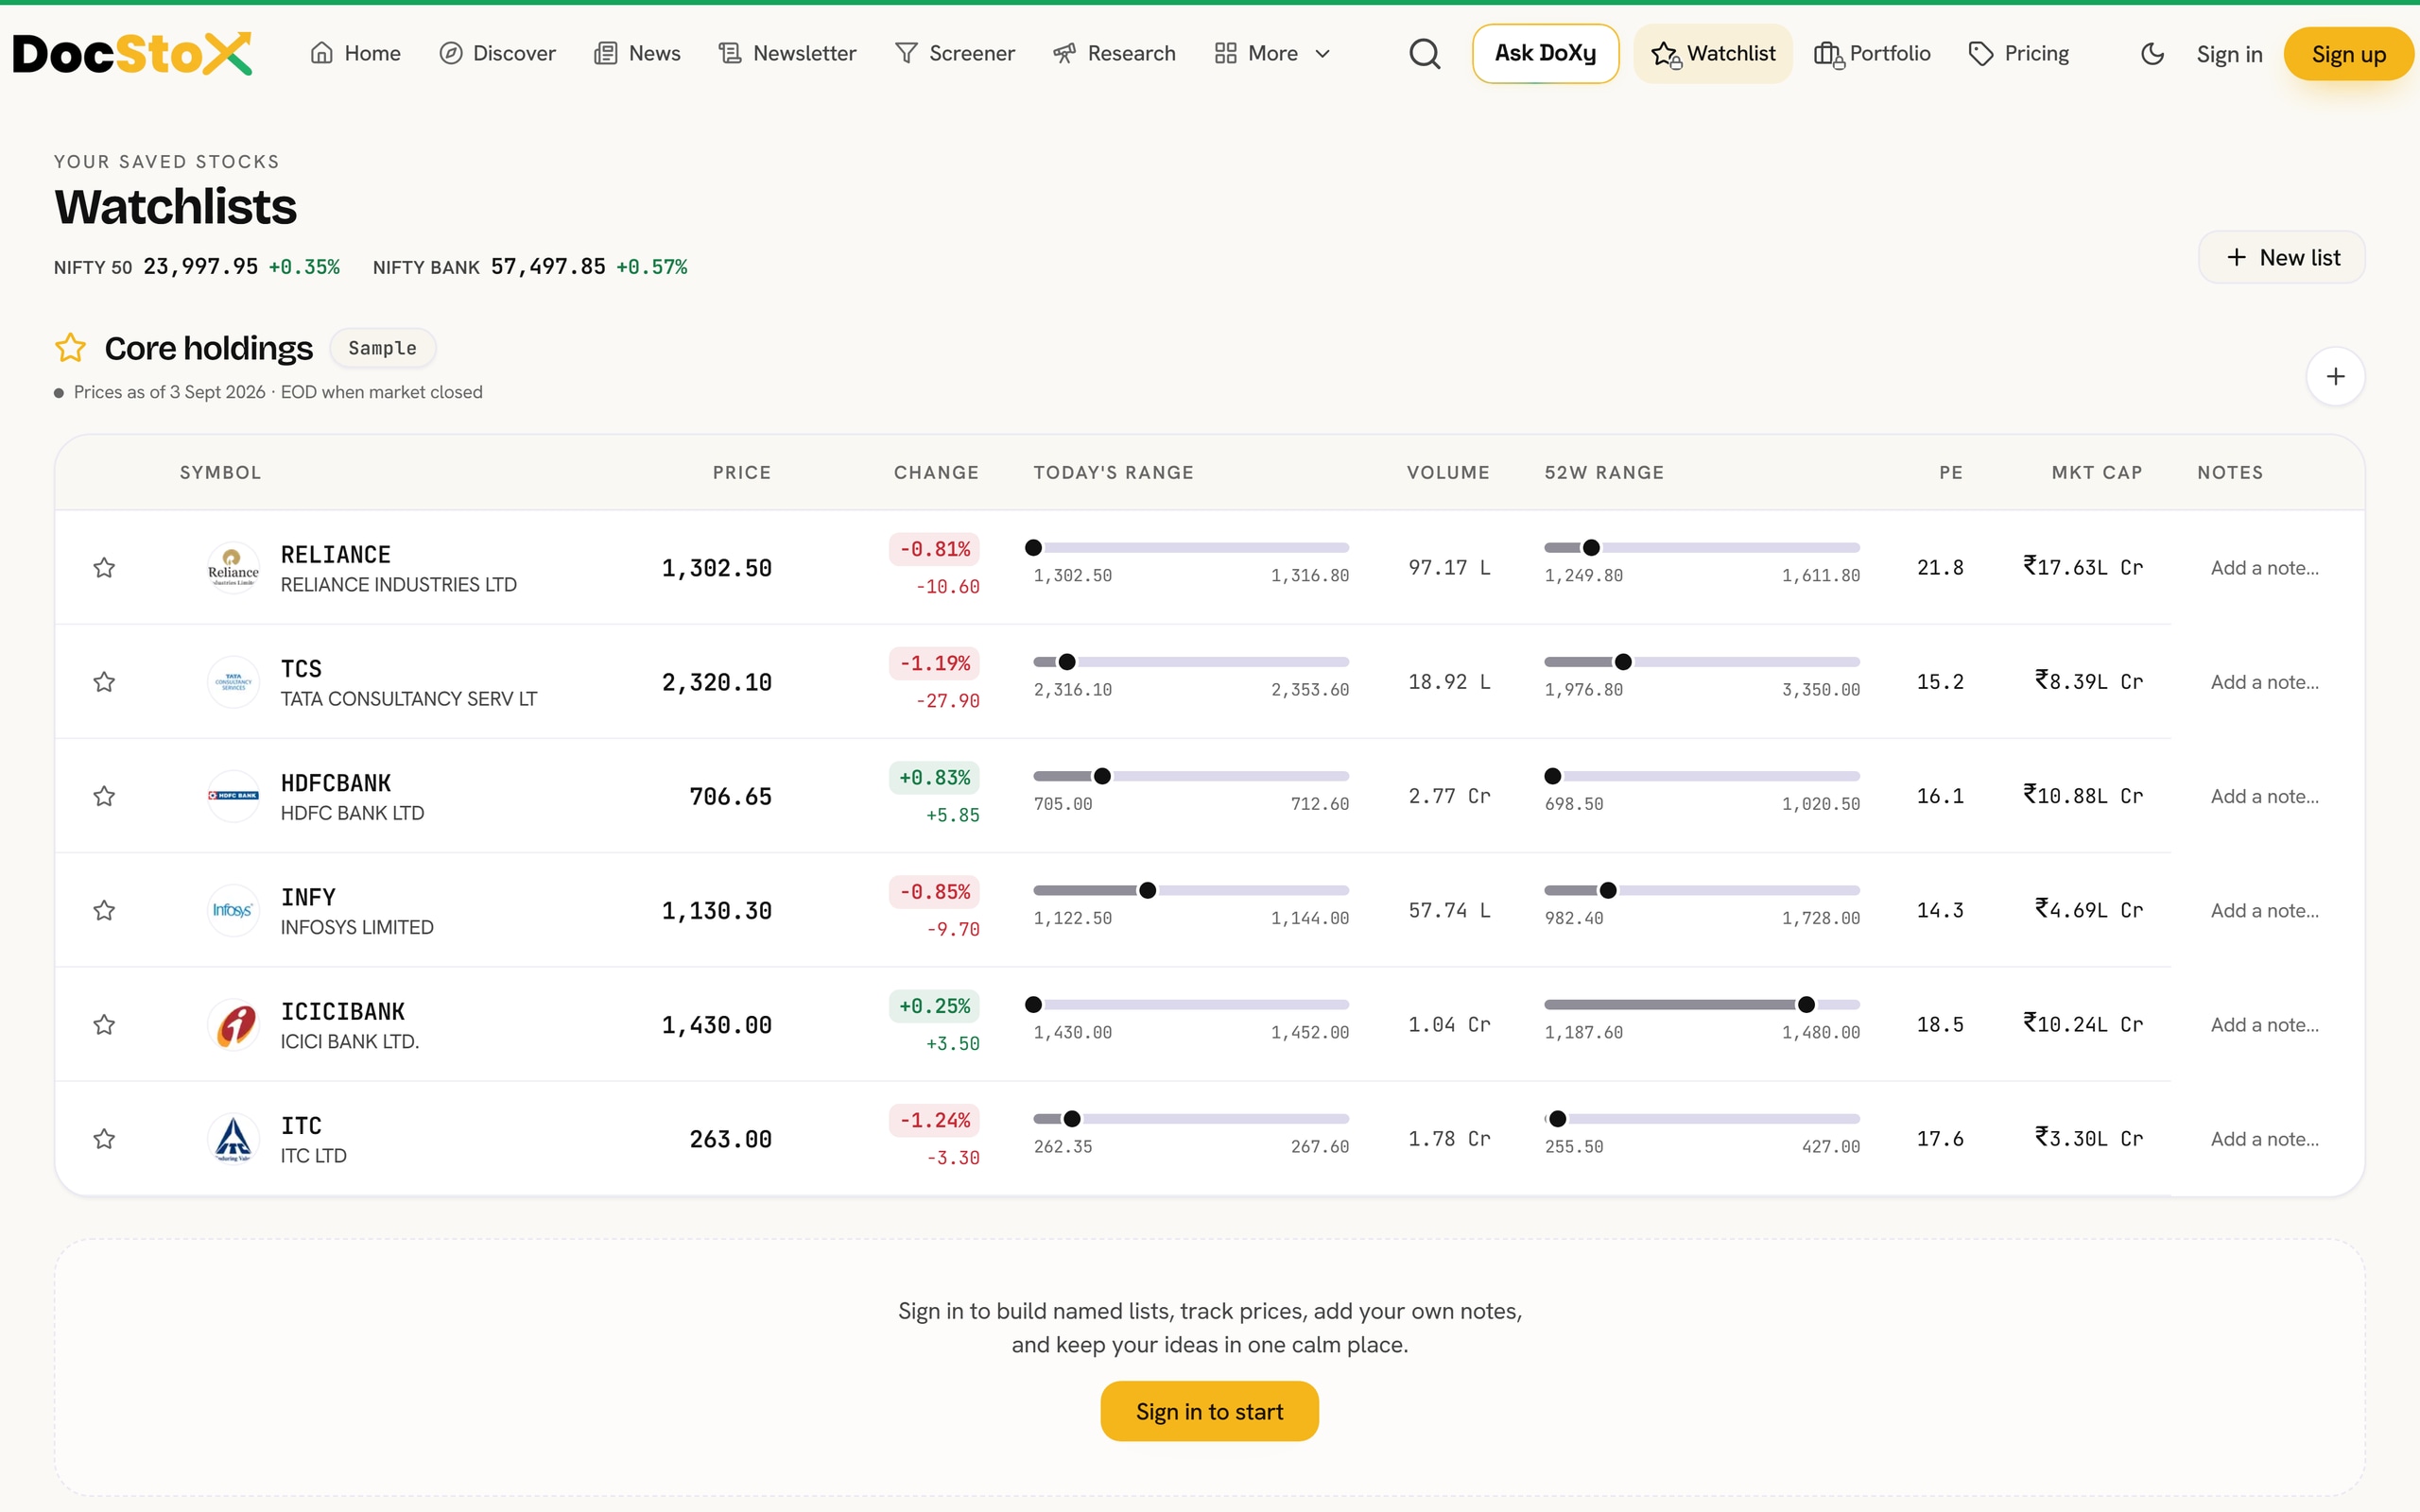
Task: Star the INFY row
Action: tap(104, 910)
